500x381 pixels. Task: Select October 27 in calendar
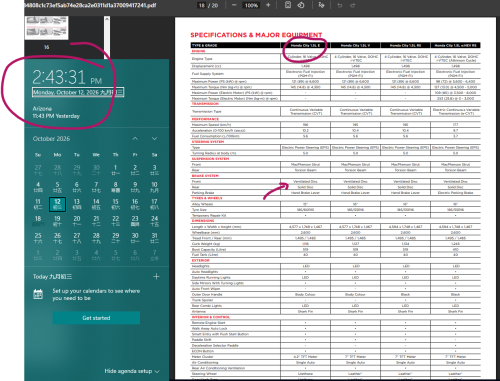[x=77, y=238]
